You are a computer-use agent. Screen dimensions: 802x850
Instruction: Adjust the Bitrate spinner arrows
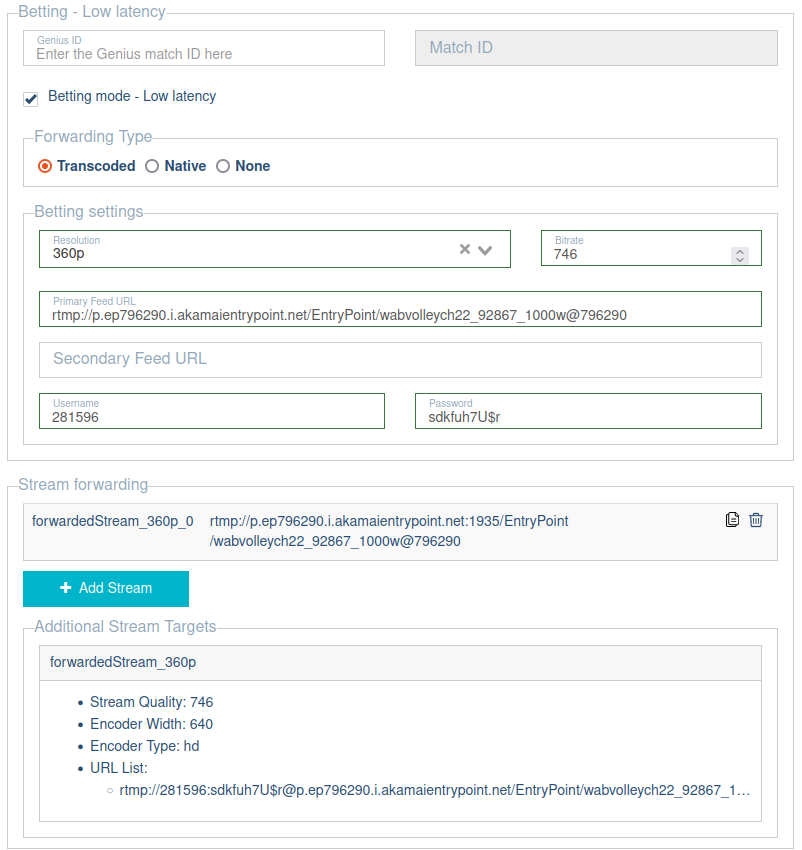[740, 256]
